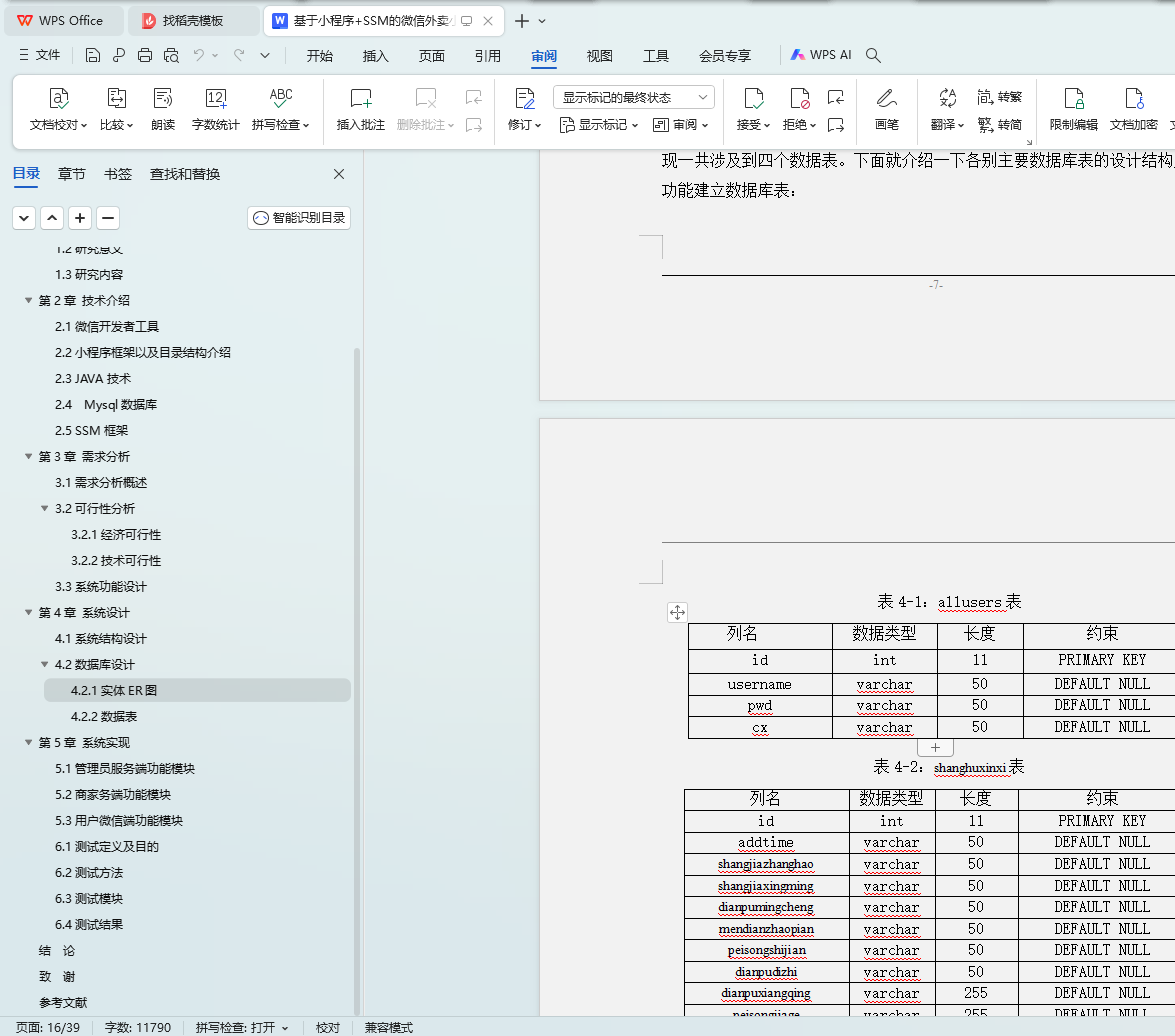Viewport: 1175px width, 1036px height.
Task: Go to 2.4 Mysql 数据库 heading
Action: click(x=106, y=405)
